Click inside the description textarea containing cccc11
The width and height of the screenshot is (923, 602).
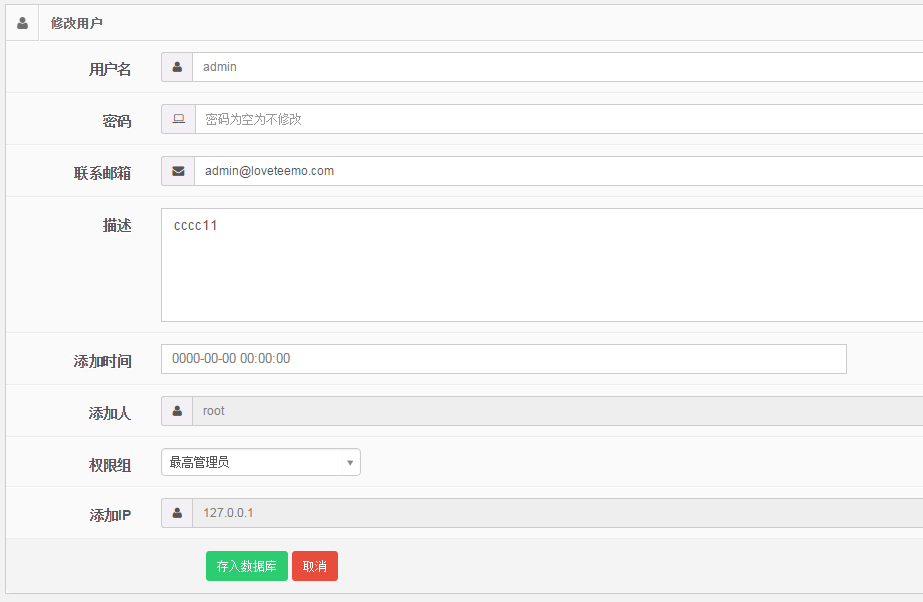540,265
